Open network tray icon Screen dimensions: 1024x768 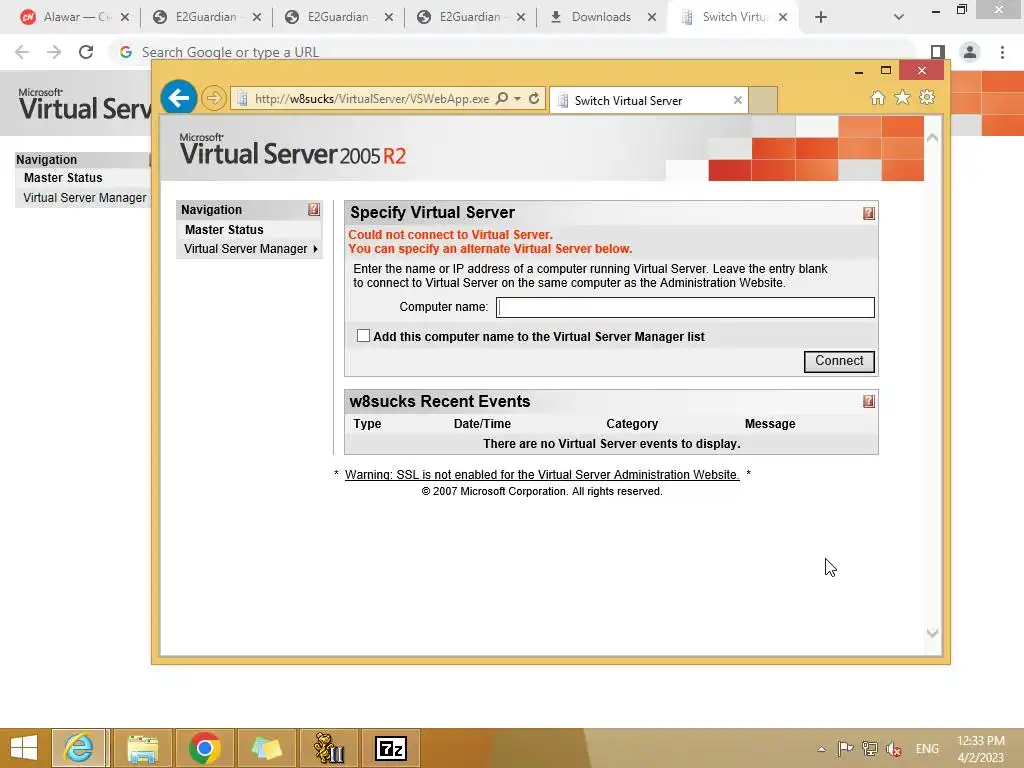[x=869, y=749]
